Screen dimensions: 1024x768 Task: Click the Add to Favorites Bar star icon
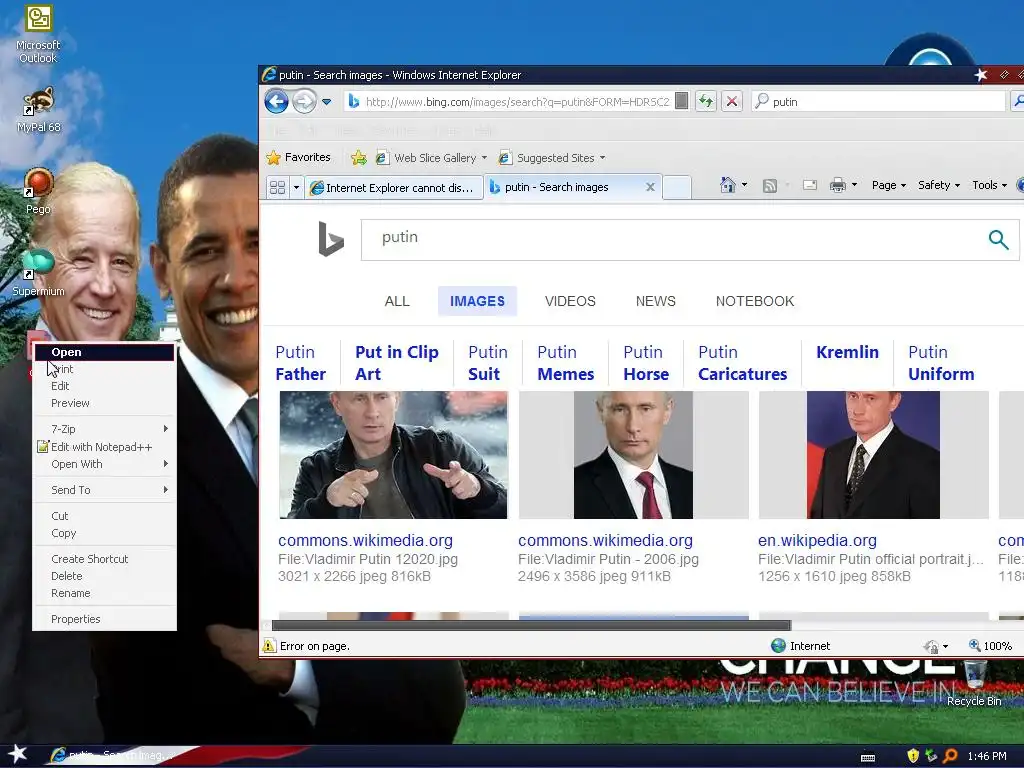click(x=359, y=157)
